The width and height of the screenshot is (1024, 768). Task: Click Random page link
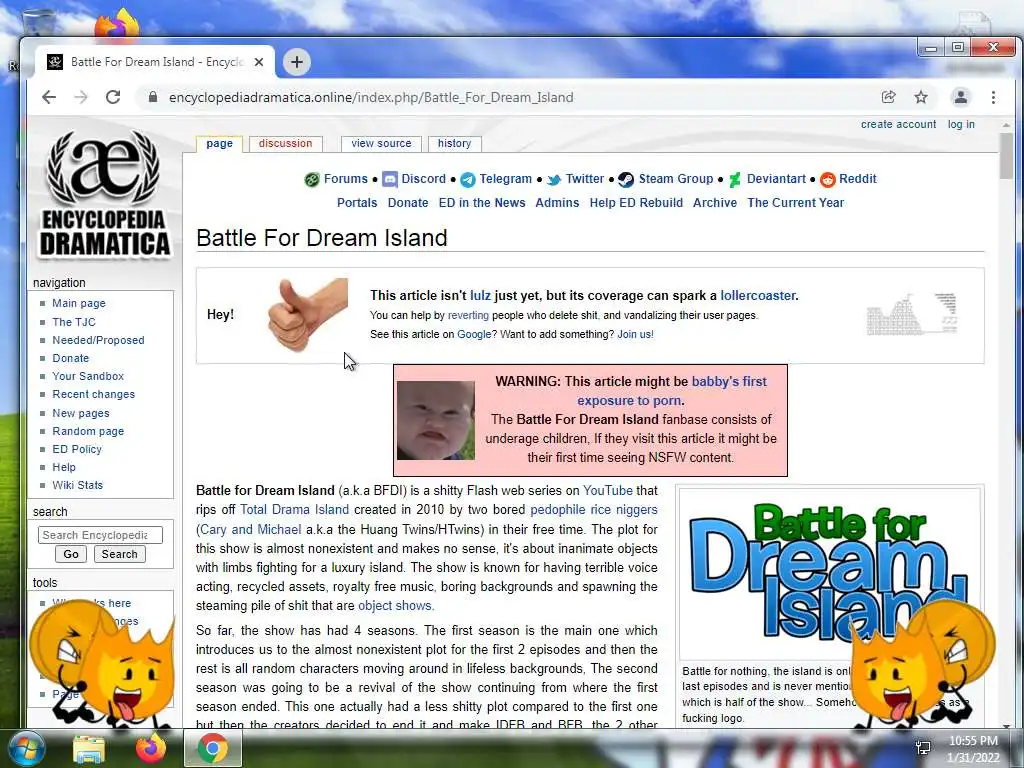tap(88, 431)
